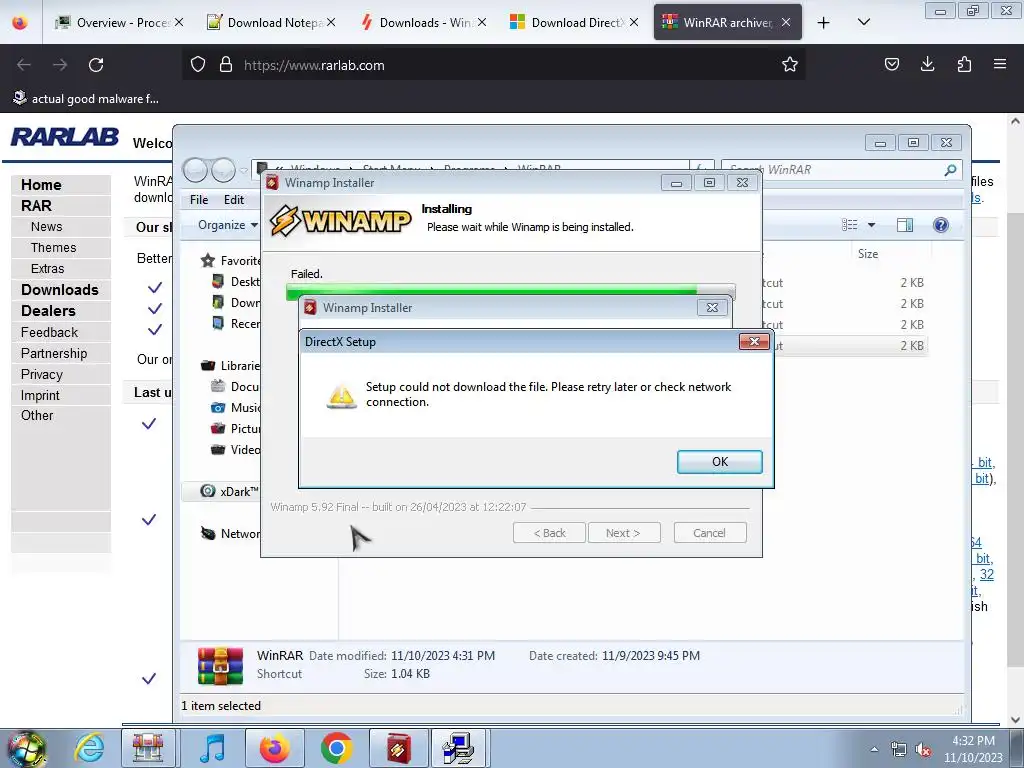Open Feedback in RARLAB sidebar

pos(49,332)
